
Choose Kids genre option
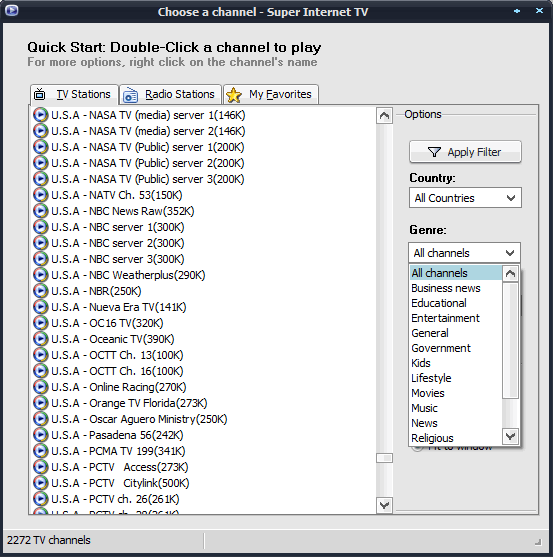point(456,363)
